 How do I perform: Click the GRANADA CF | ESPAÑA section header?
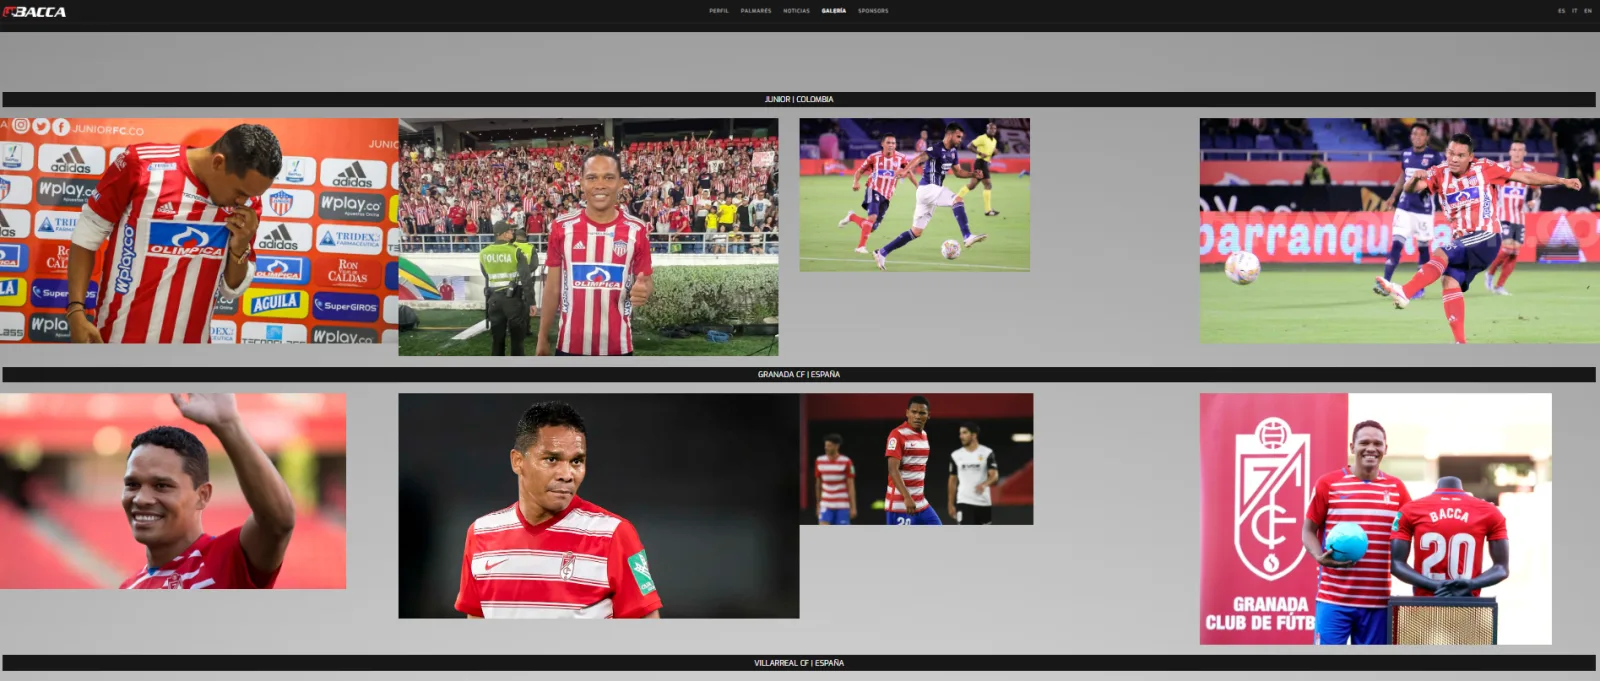tap(799, 374)
